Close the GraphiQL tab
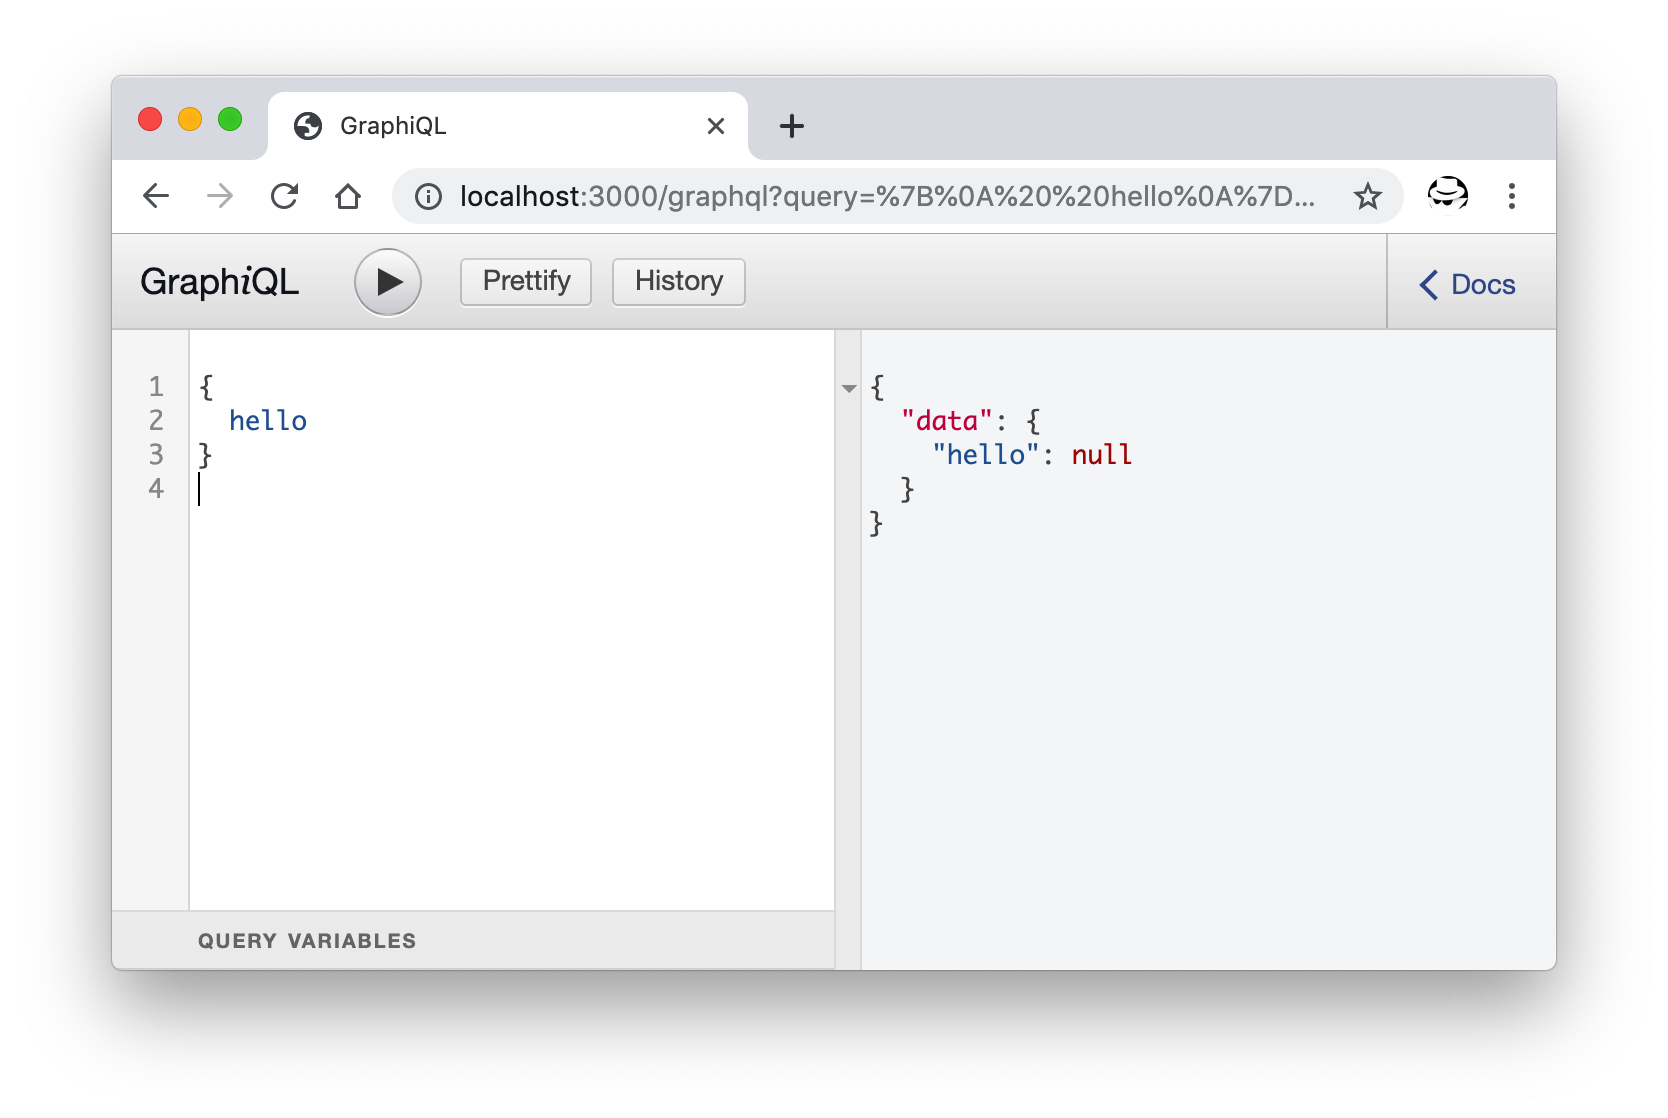This screenshot has height=1118, width=1668. (x=716, y=126)
